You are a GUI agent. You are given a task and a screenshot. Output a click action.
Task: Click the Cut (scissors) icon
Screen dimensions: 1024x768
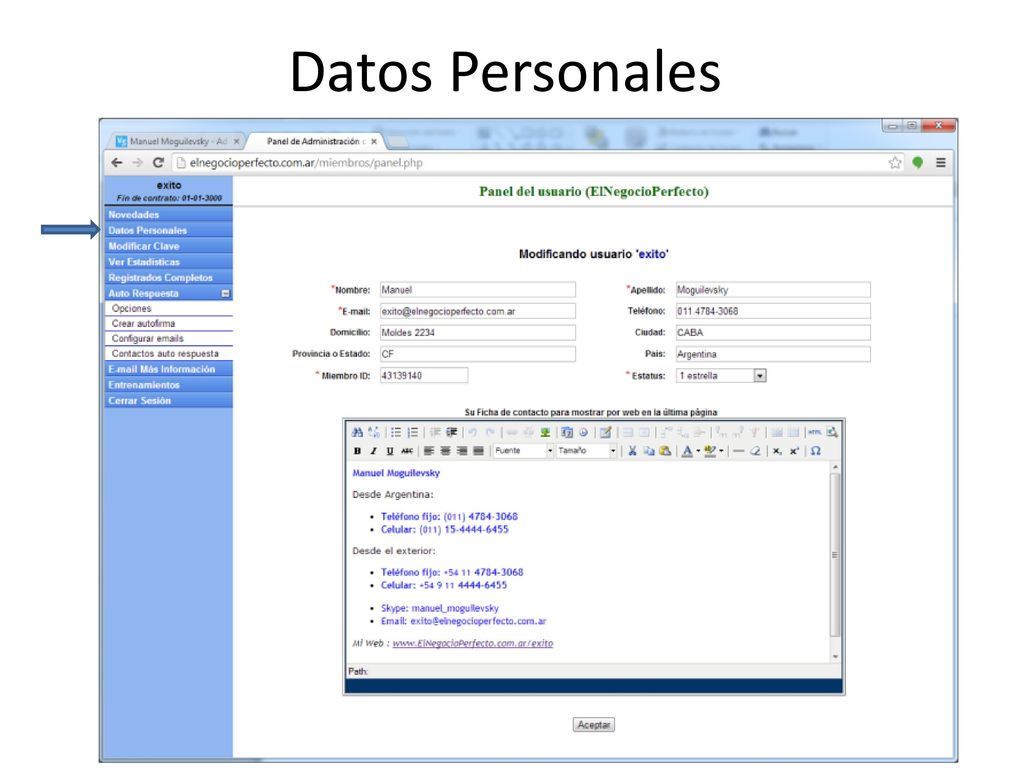(x=632, y=451)
